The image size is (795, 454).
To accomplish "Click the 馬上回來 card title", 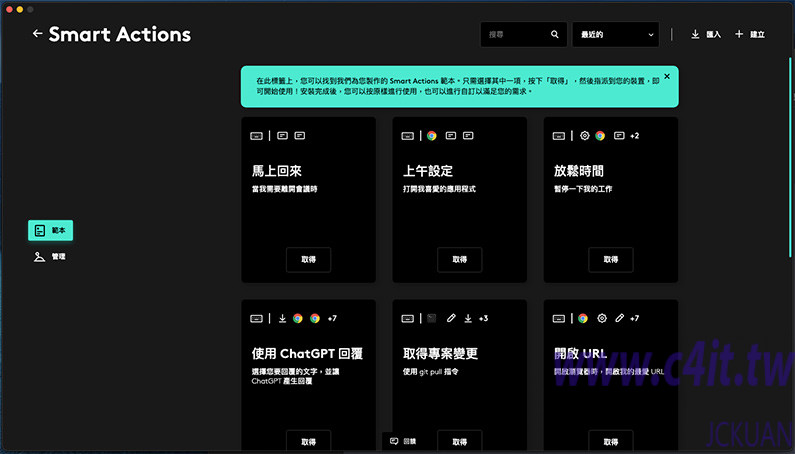I will (x=277, y=171).
